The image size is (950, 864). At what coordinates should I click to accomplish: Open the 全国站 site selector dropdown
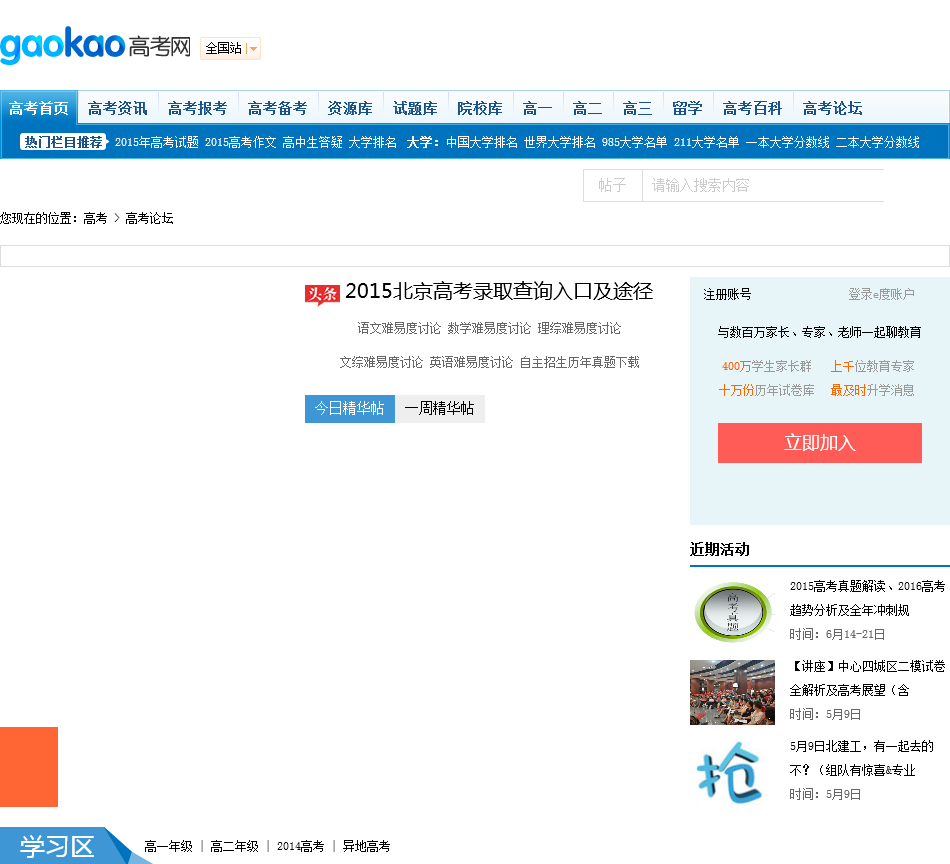point(230,48)
